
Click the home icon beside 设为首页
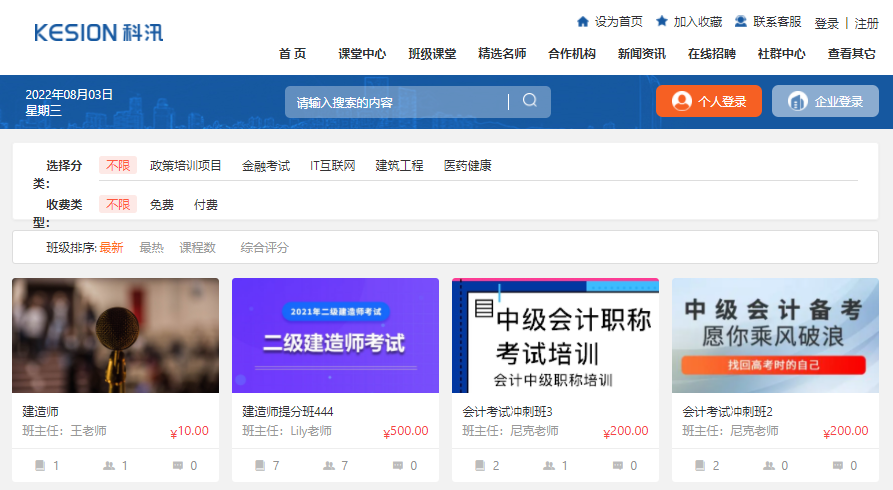[x=583, y=21]
